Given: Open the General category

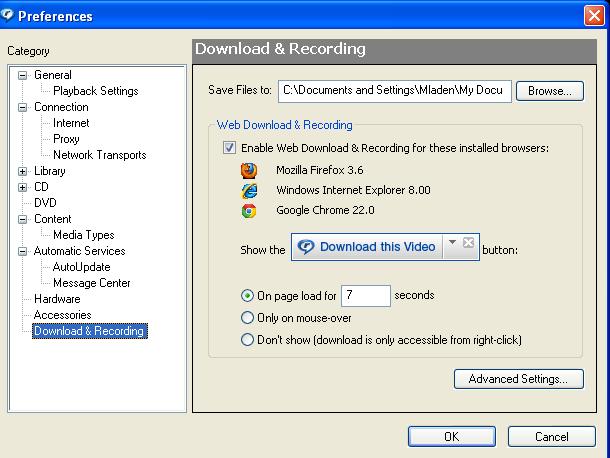Looking at the screenshot, I should pyautogui.click(x=53, y=75).
